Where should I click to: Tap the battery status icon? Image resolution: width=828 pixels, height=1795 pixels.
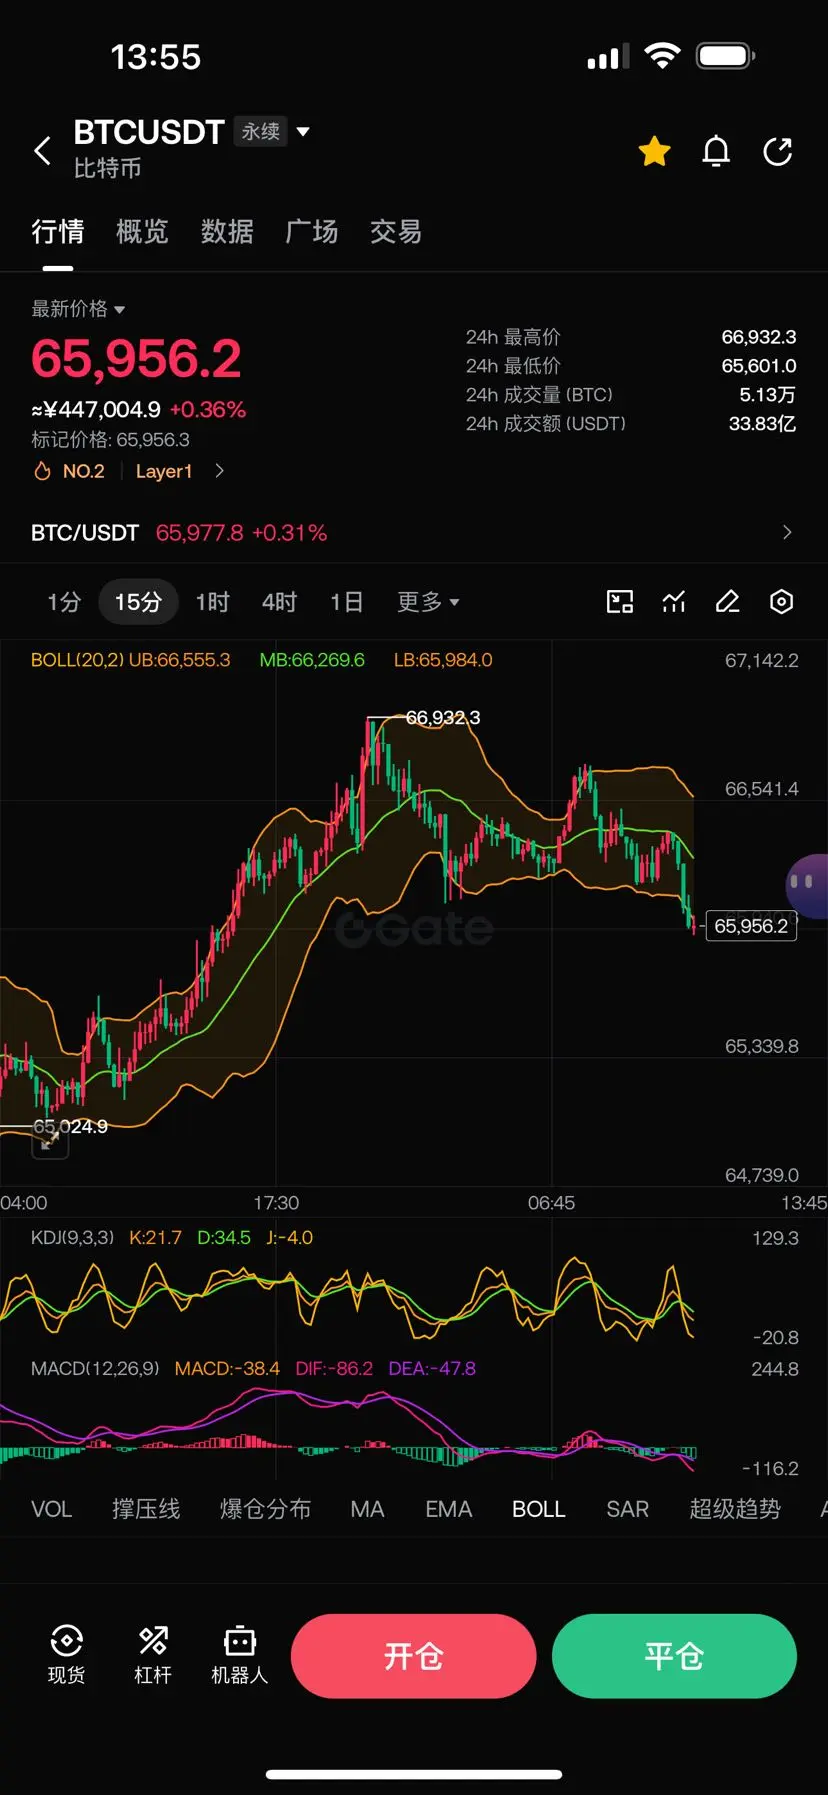[x=726, y=56]
